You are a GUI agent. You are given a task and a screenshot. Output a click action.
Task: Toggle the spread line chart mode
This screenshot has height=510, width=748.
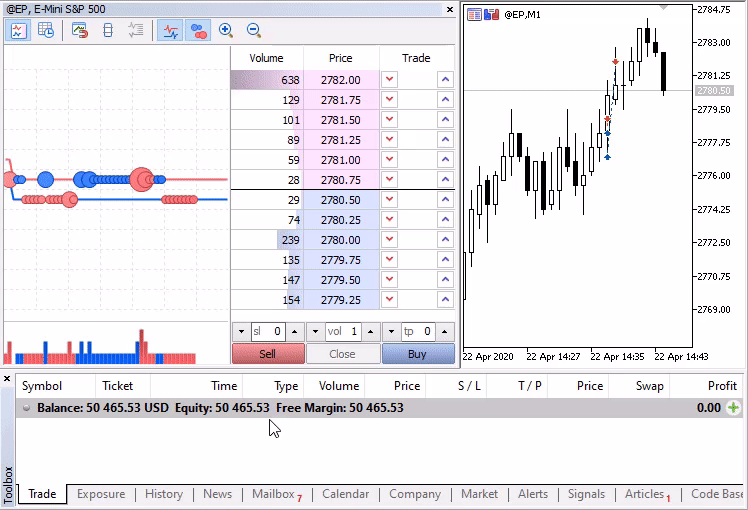(x=170, y=31)
